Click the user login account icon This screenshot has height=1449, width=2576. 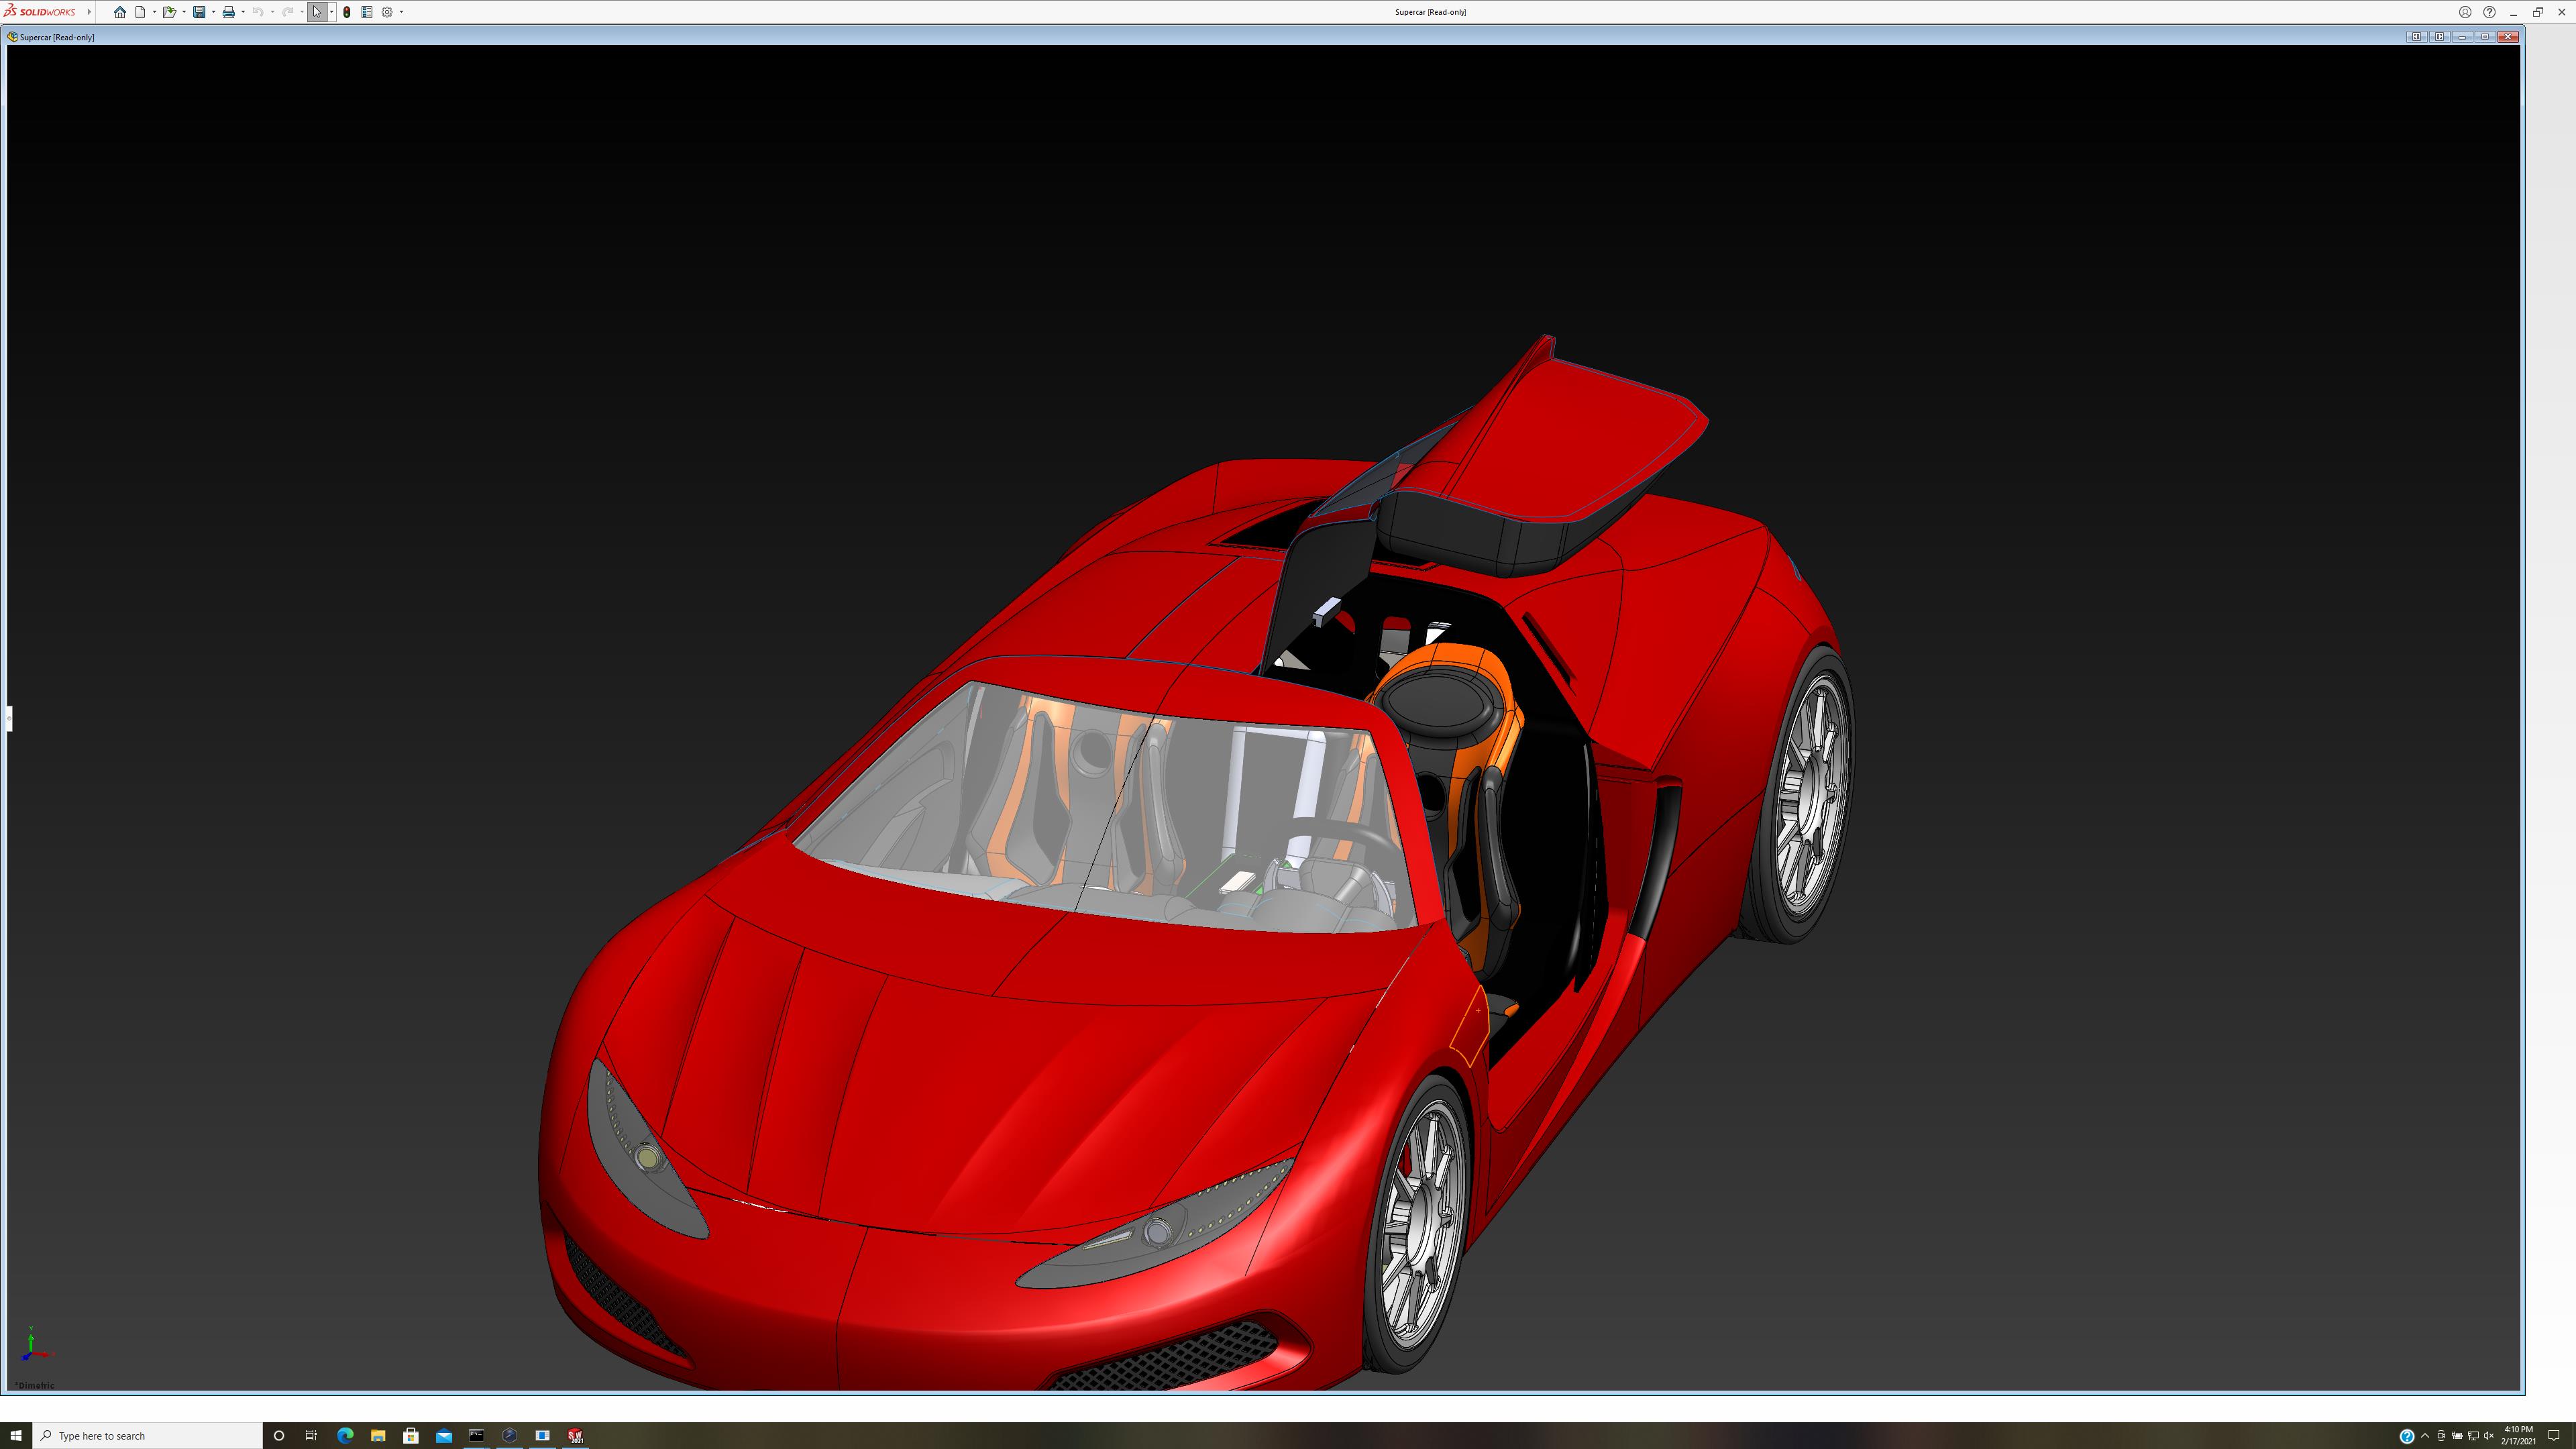click(x=2465, y=12)
